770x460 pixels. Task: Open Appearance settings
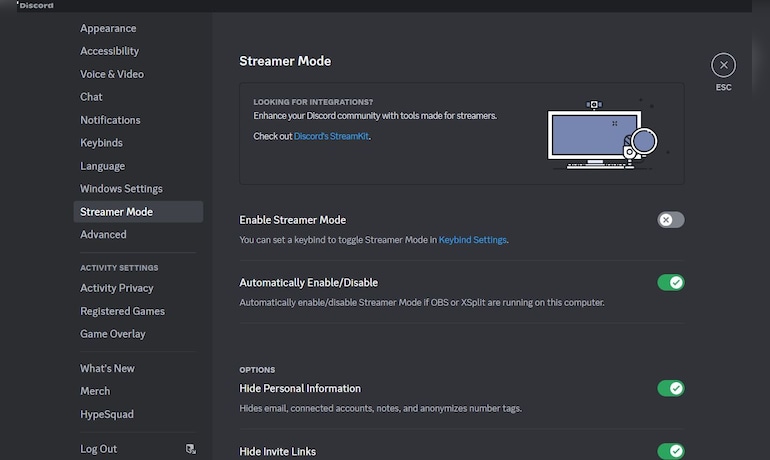click(x=108, y=28)
